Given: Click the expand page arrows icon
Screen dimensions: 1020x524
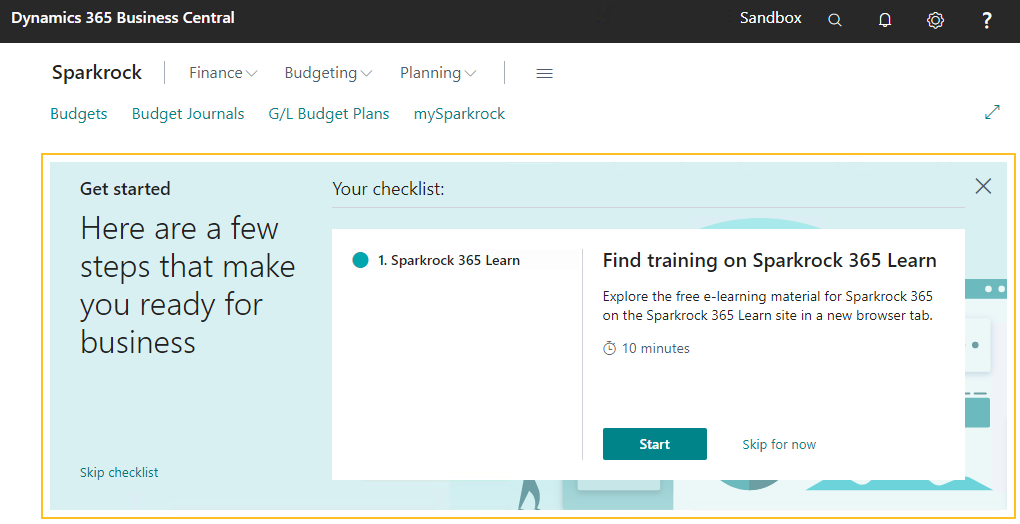Looking at the screenshot, I should (x=992, y=112).
